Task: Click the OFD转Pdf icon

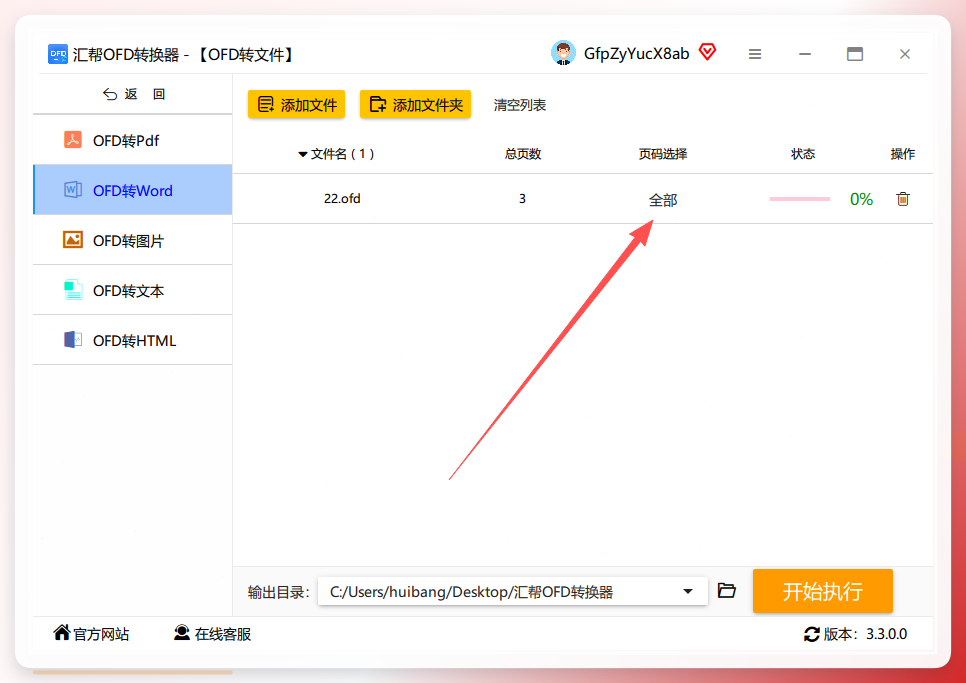Action: [73, 140]
